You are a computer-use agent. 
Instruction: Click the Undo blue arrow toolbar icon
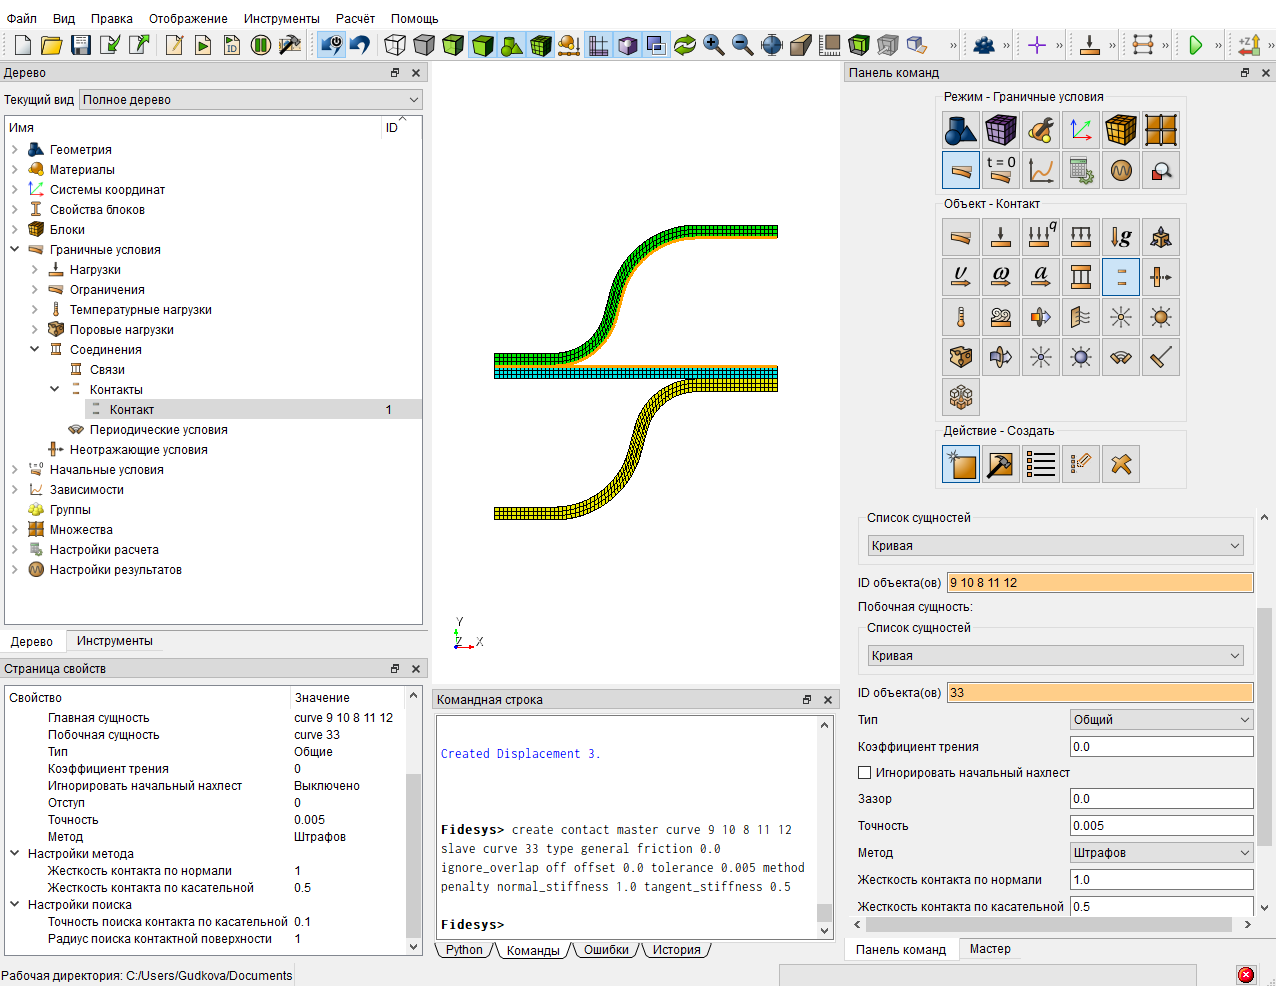pyautogui.click(x=360, y=45)
